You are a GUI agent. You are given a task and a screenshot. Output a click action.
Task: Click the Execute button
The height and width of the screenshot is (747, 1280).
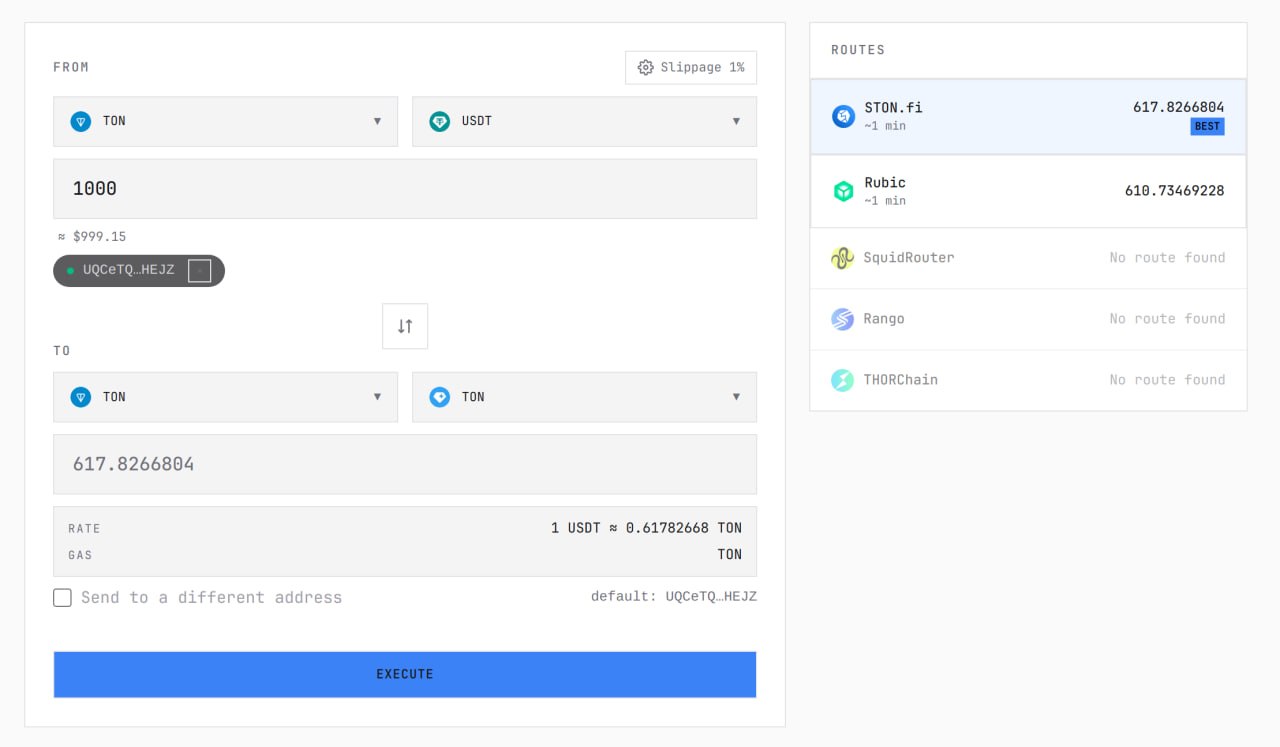click(405, 674)
